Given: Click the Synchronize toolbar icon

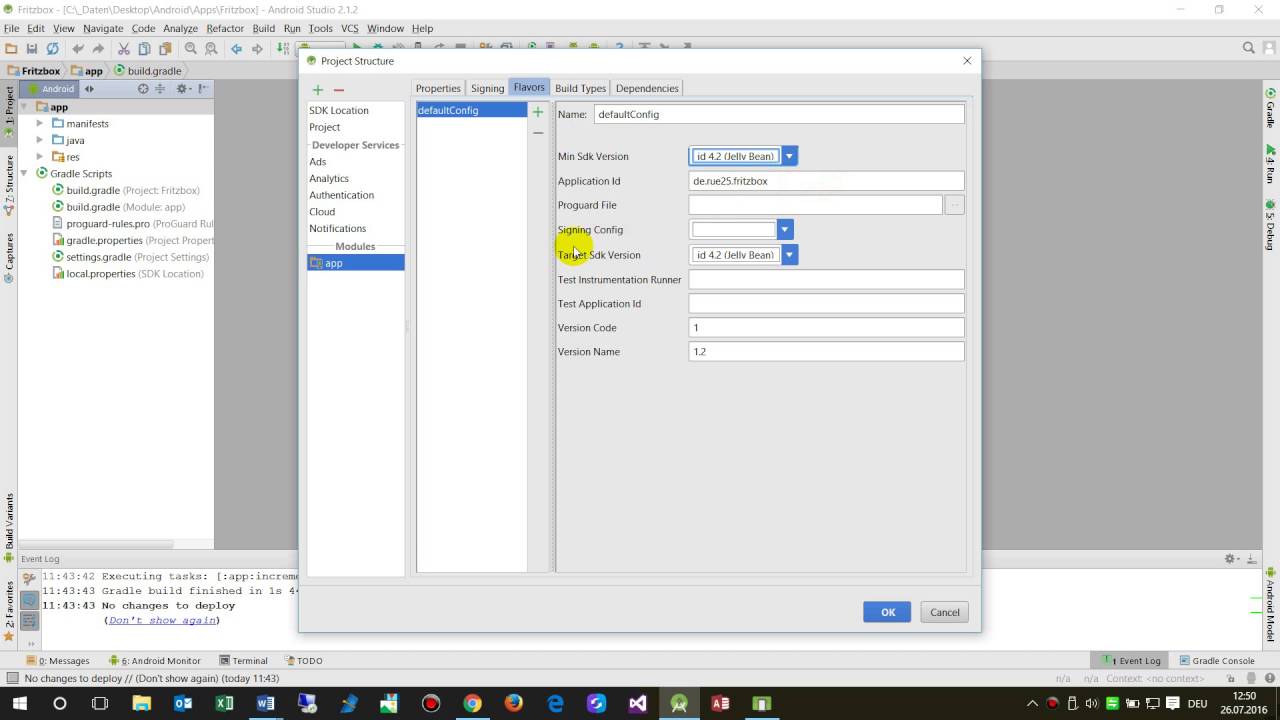Looking at the screenshot, I should tap(53, 48).
